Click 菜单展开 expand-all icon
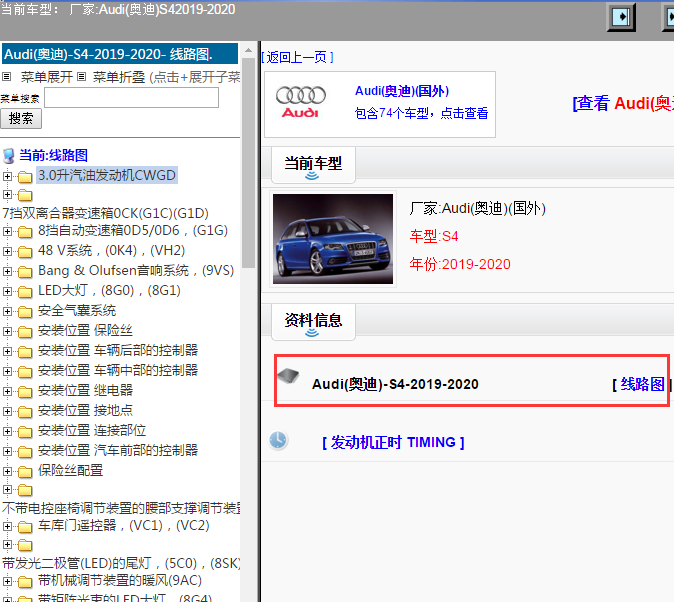The width and height of the screenshot is (674, 602). (6, 77)
